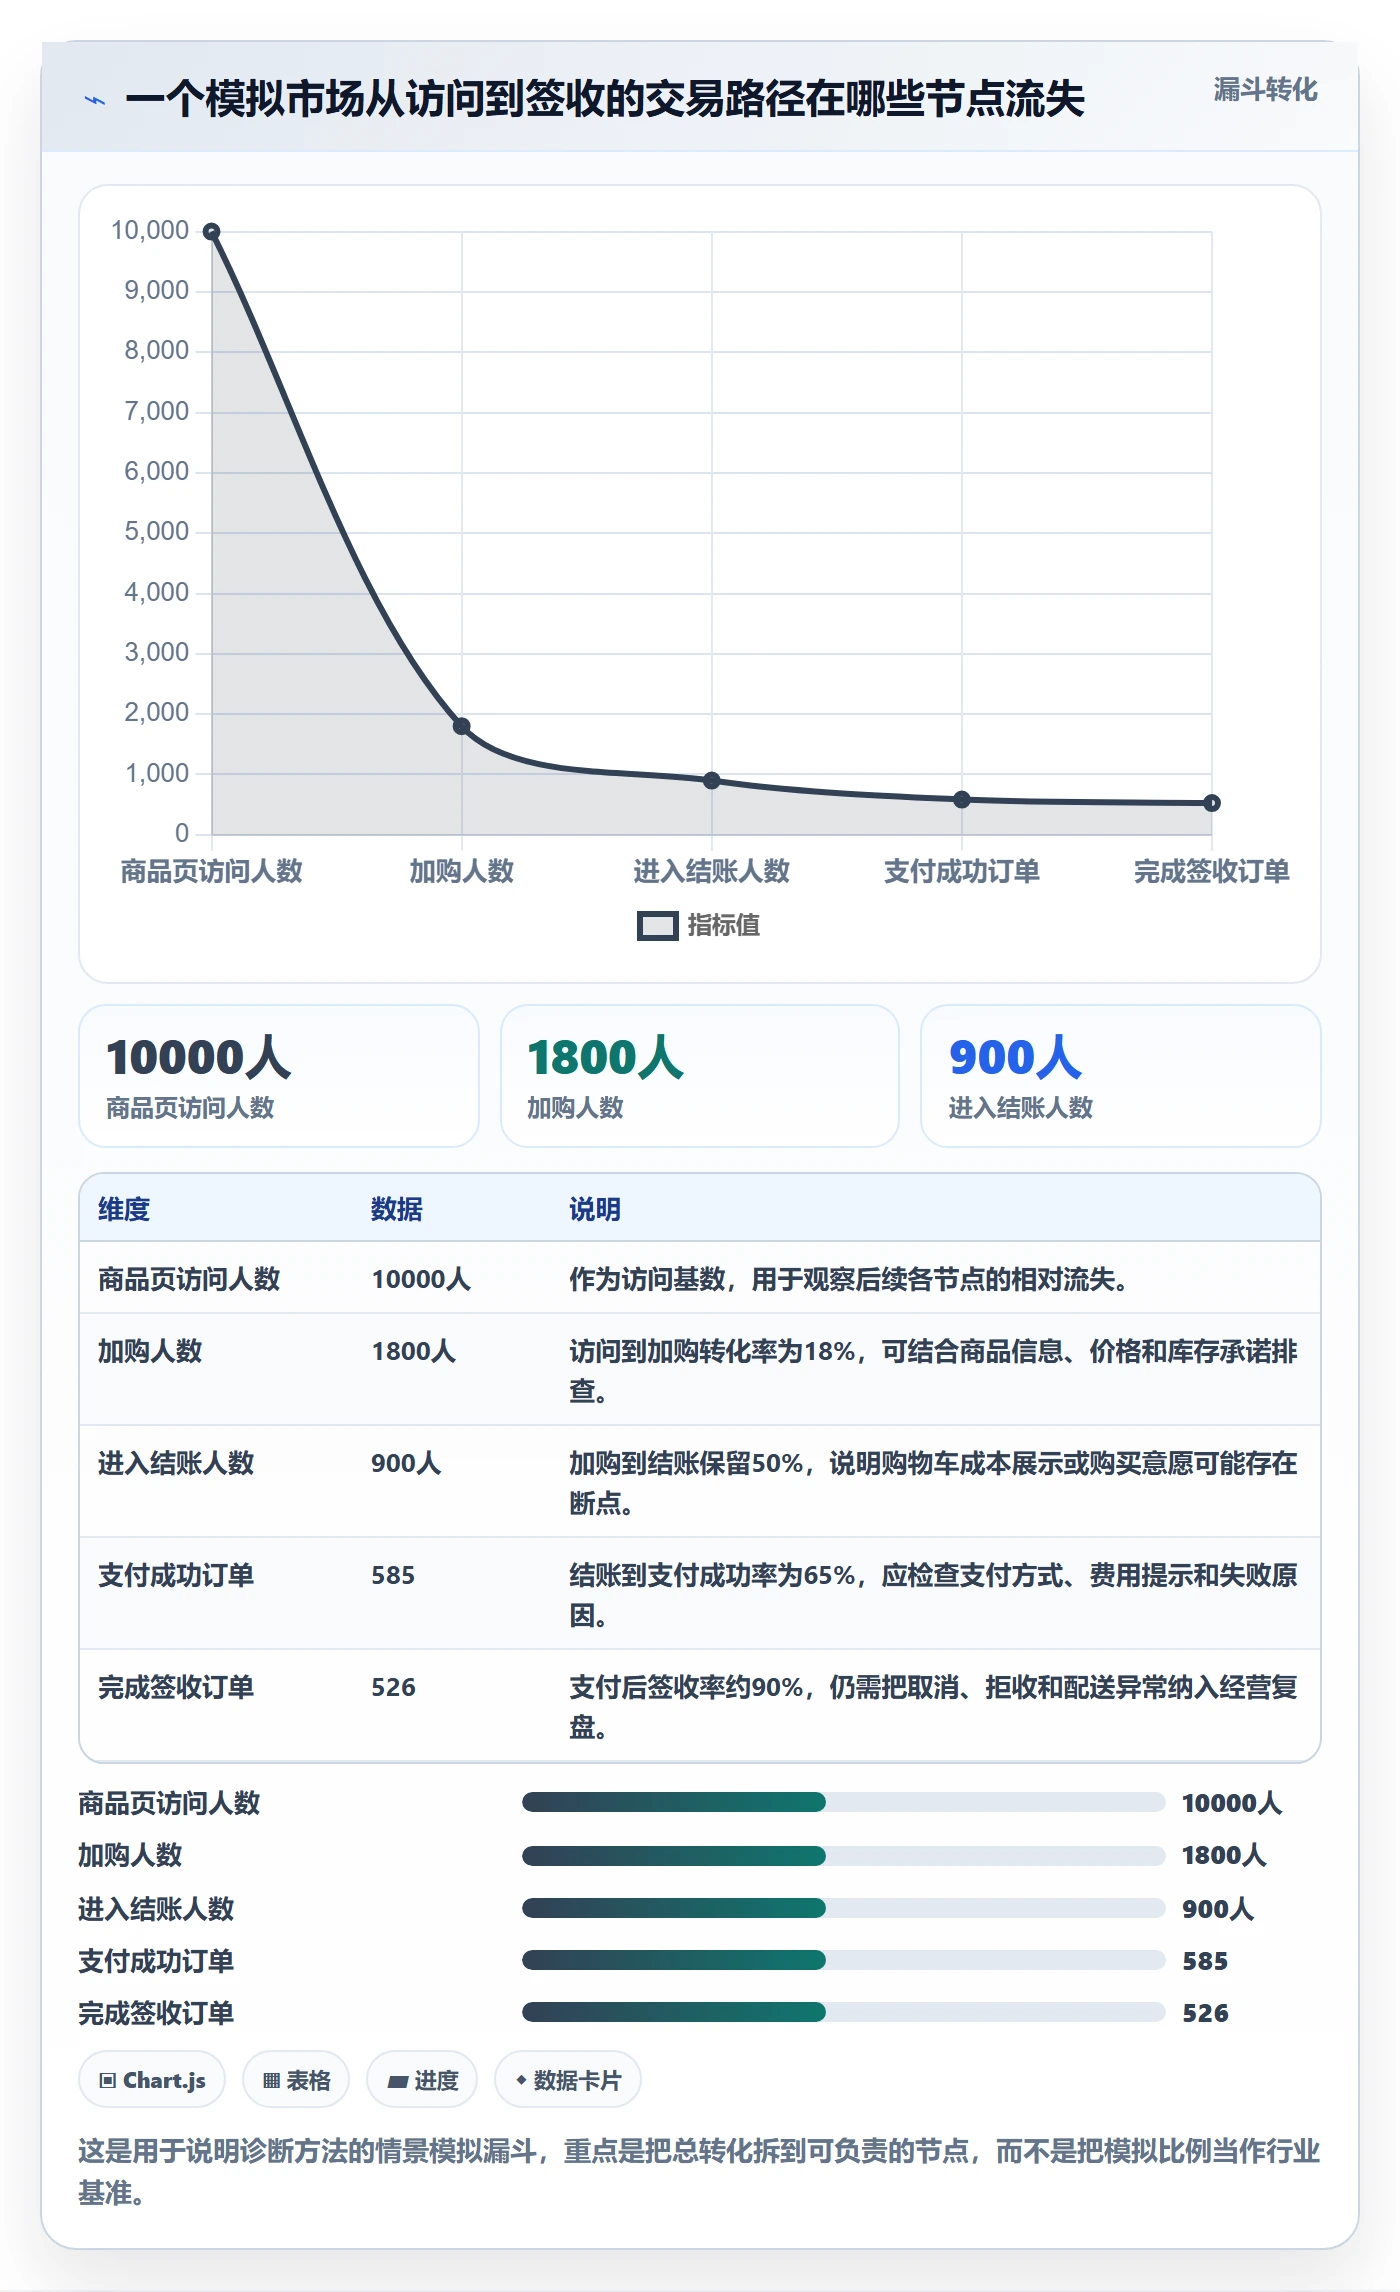Click the 表格 tag chip
Image resolution: width=1400 pixels, height=2292 pixels.
[296, 2080]
